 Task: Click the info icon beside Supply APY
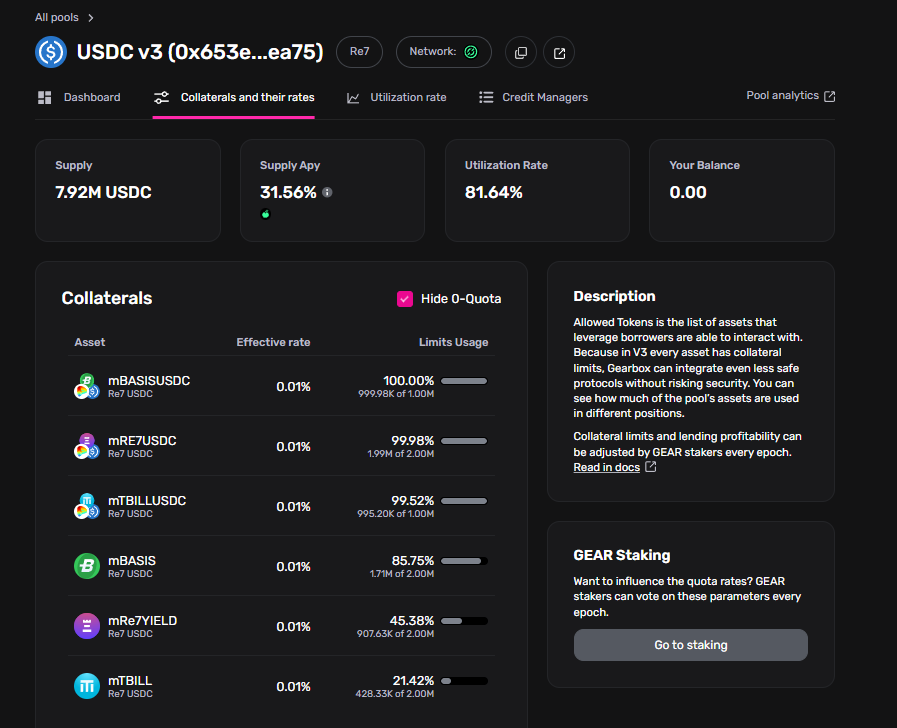tap(327, 192)
